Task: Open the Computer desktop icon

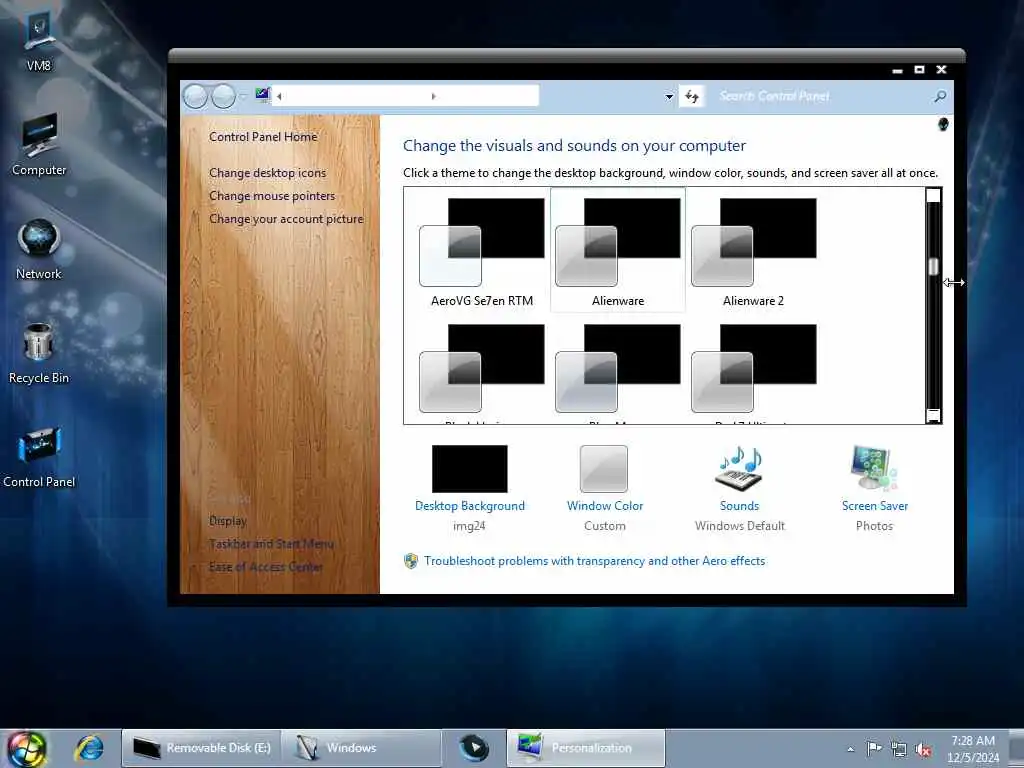Action: (x=39, y=144)
